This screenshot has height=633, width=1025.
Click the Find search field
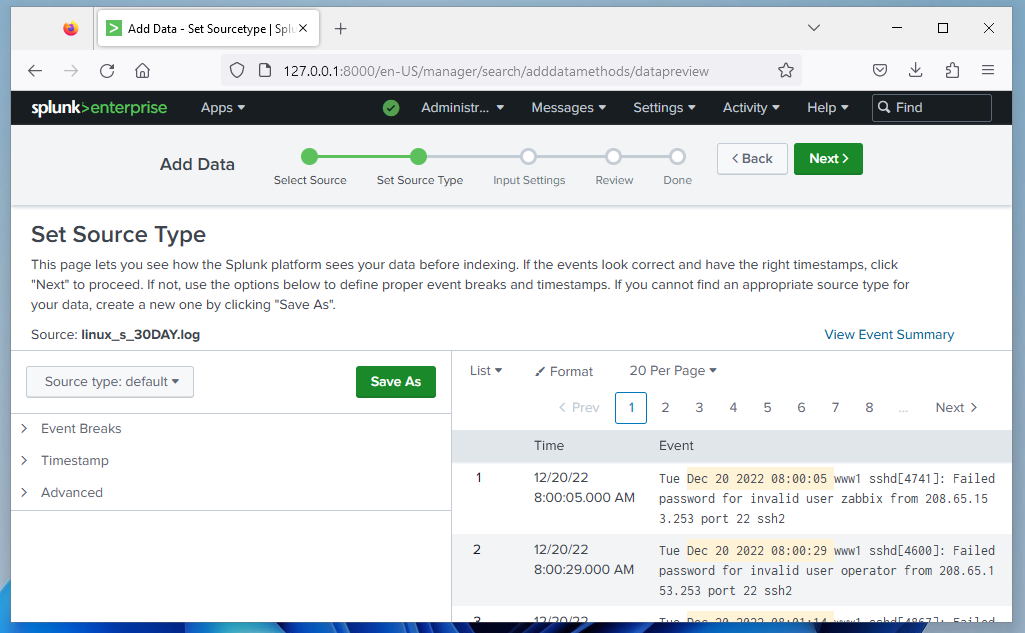tap(932, 108)
